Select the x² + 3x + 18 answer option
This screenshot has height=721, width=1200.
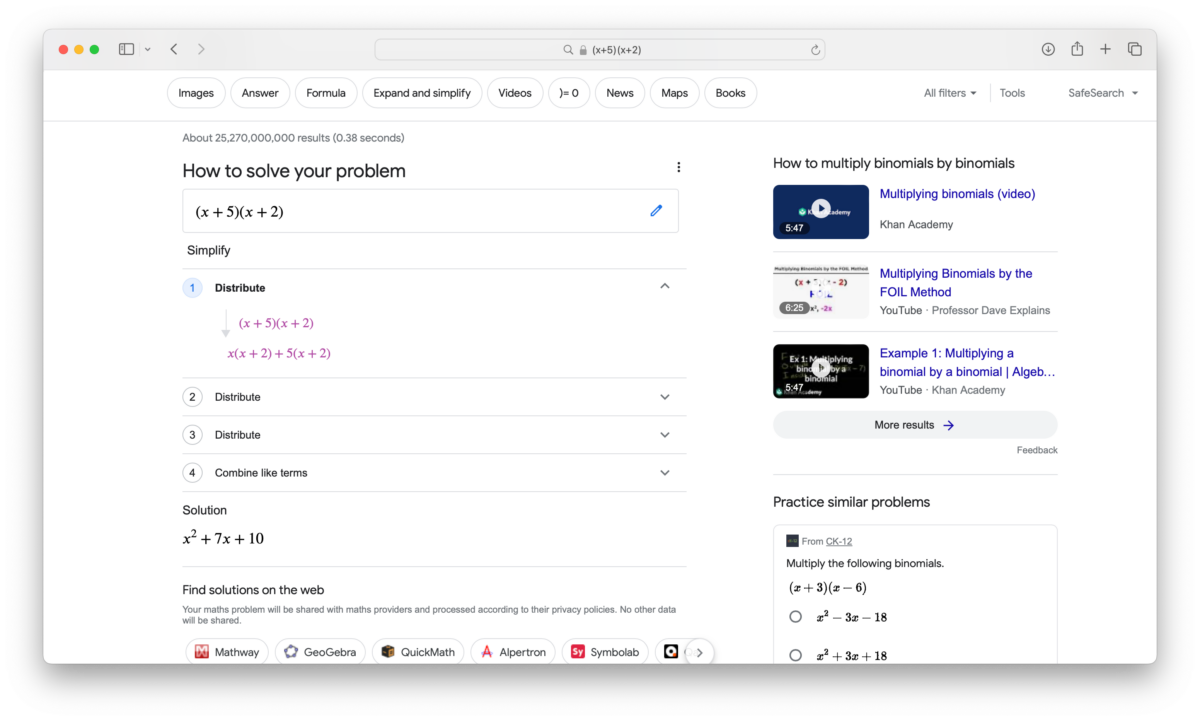coord(796,655)
